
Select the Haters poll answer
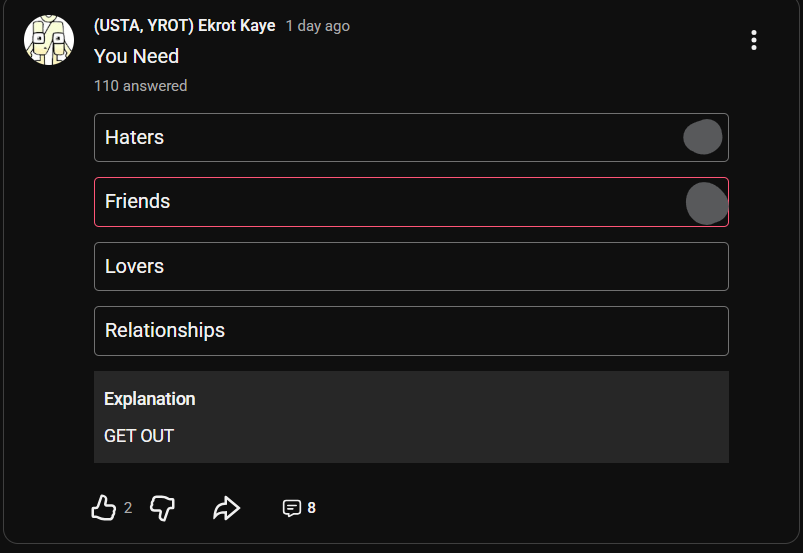pos(380,137)
